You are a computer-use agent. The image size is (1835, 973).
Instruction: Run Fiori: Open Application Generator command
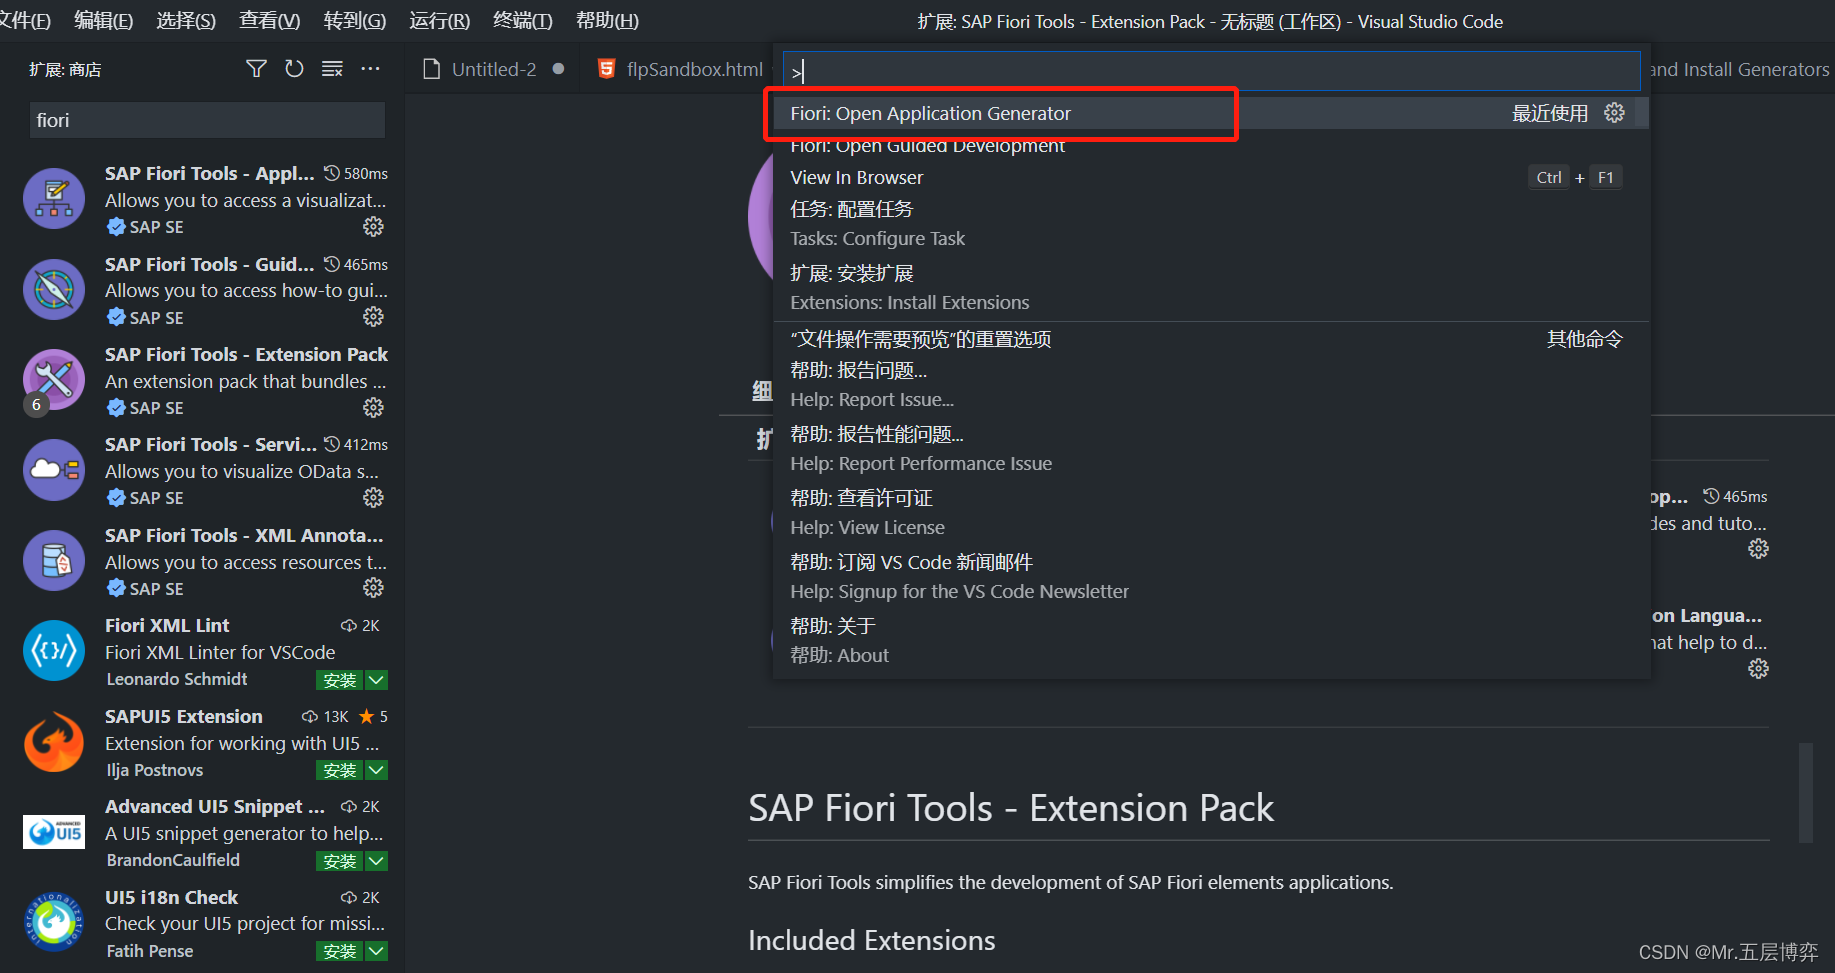click(x=1210, y=113)
